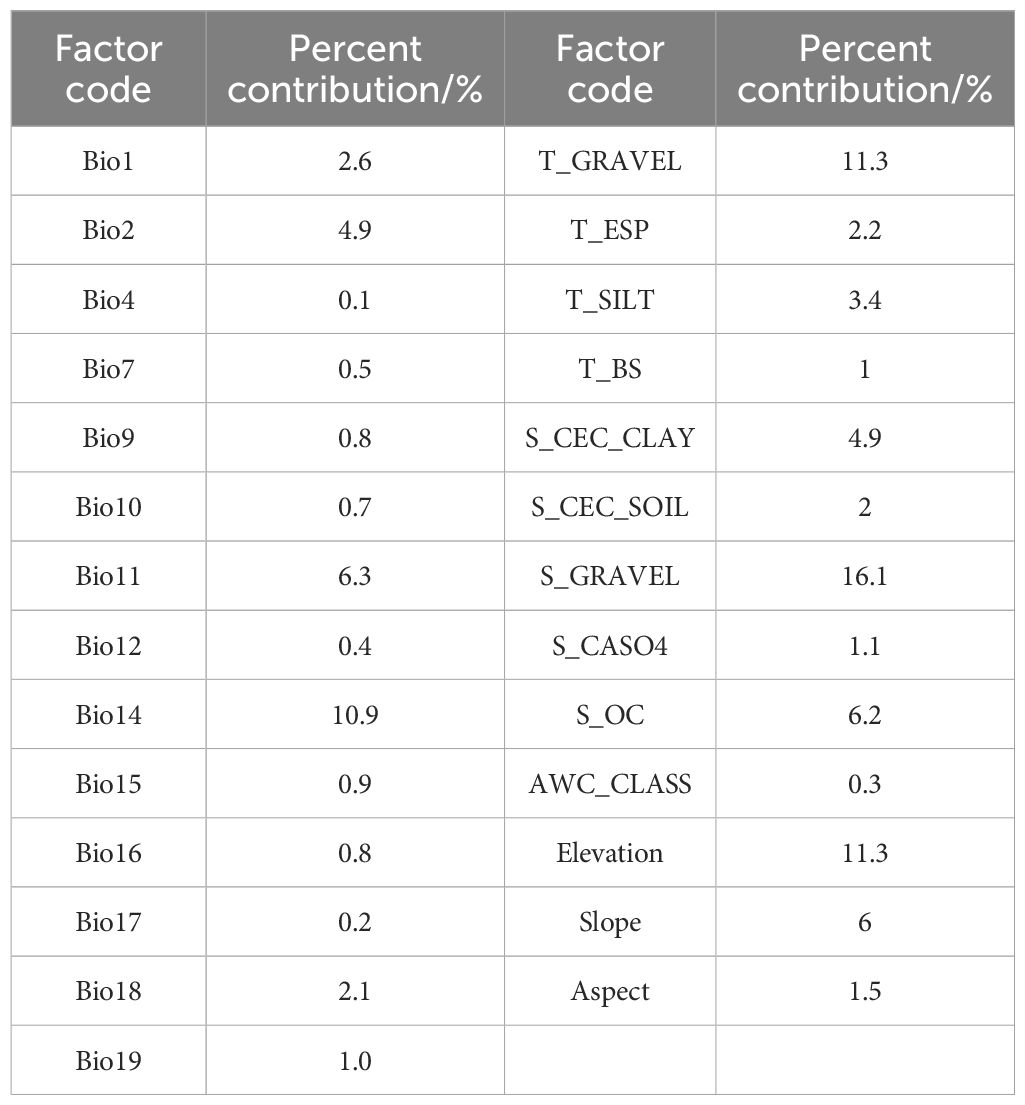1025x1105 pixels.
Task: Click the first Factor code header
Action: (x=108, y=69)
